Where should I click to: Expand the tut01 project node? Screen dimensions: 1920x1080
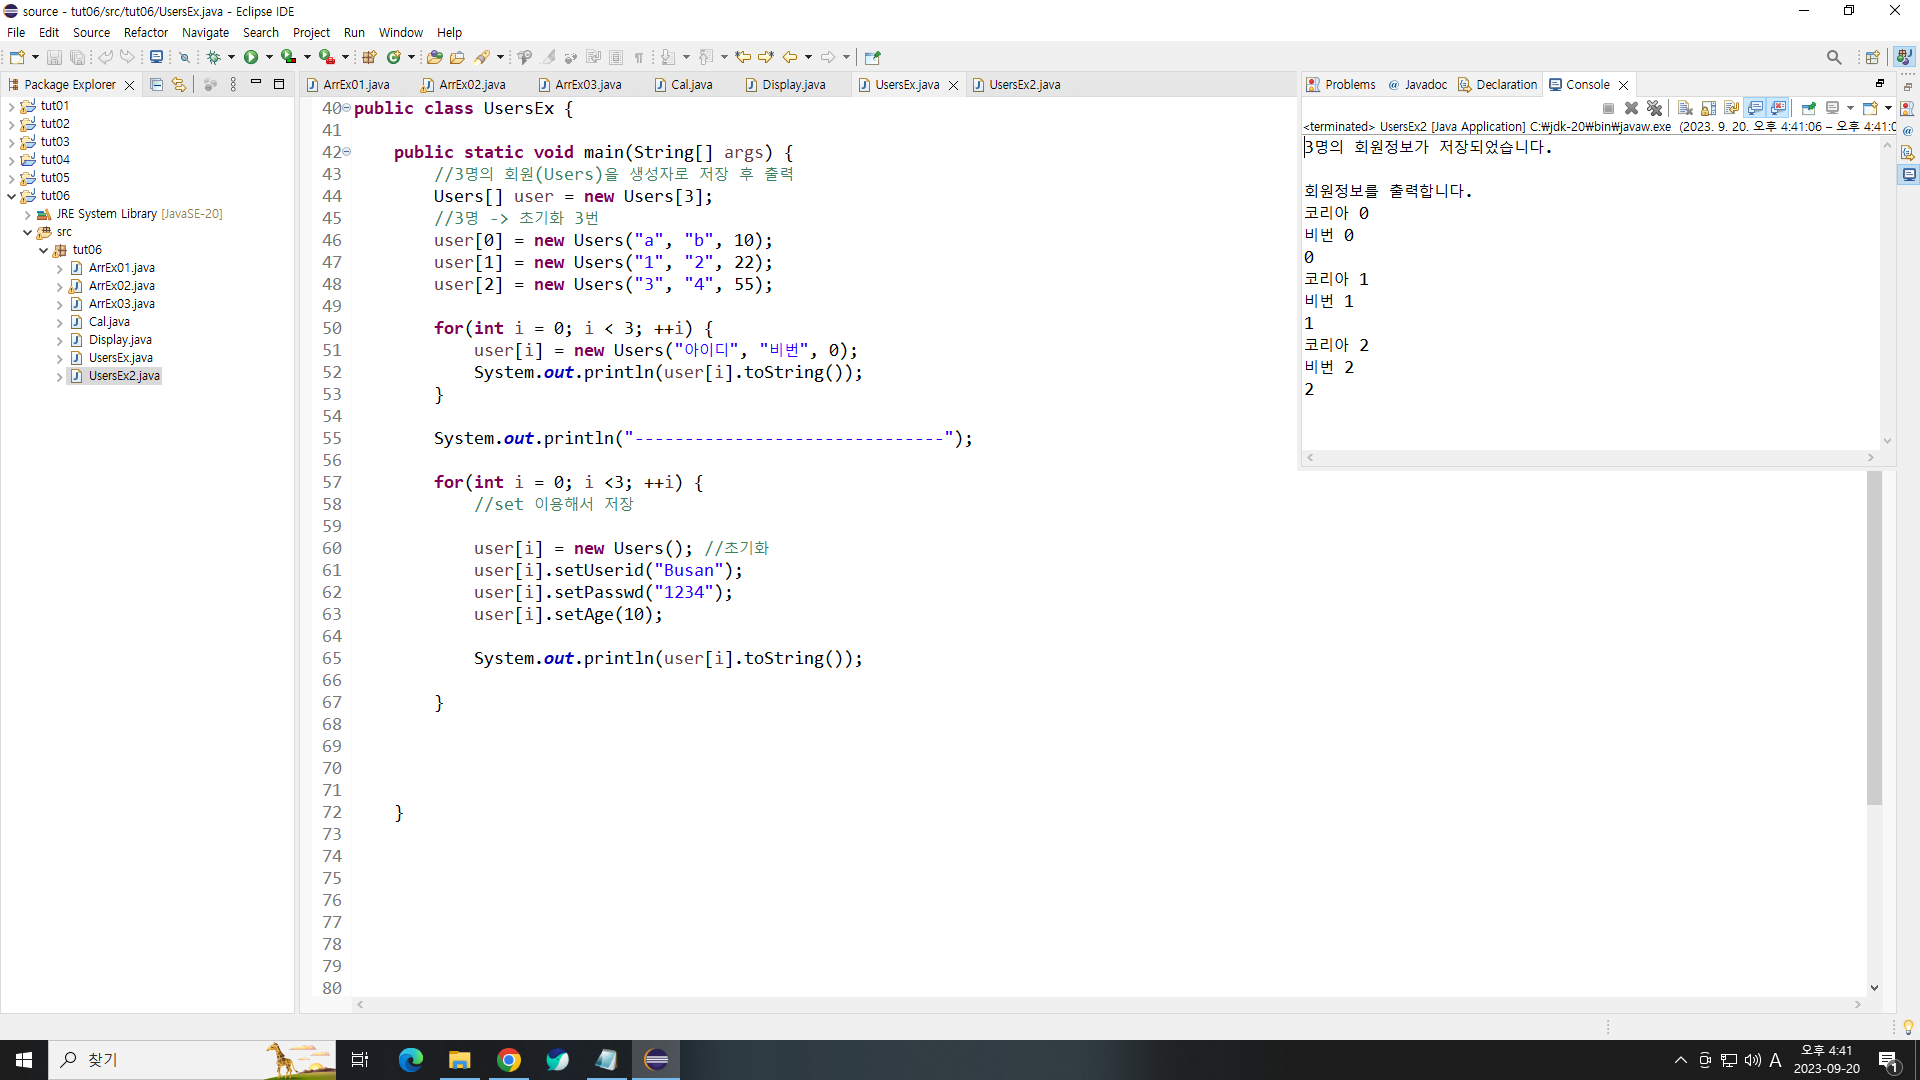(x=11, y=106)
